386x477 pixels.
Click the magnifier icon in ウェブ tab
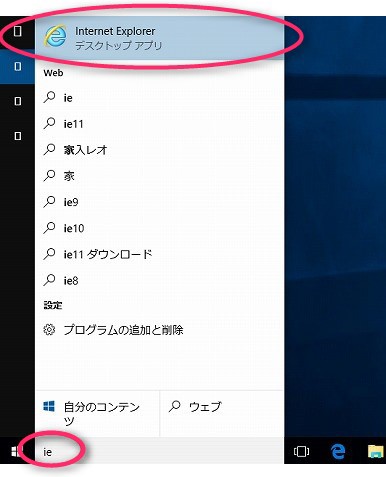coord(174,406)
